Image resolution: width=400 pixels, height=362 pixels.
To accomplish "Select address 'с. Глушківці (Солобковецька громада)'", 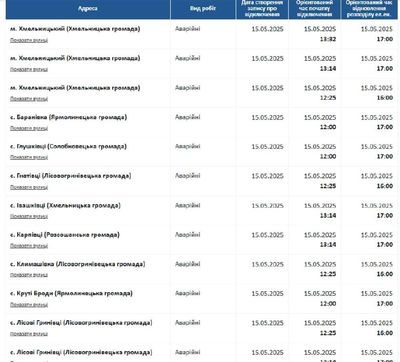I will tap(68, 146).
